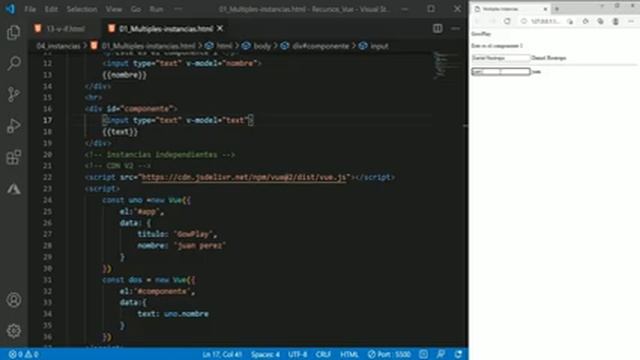Screen dimensions: 640x360
Task: Open the File menu
Action: [30, 9]
